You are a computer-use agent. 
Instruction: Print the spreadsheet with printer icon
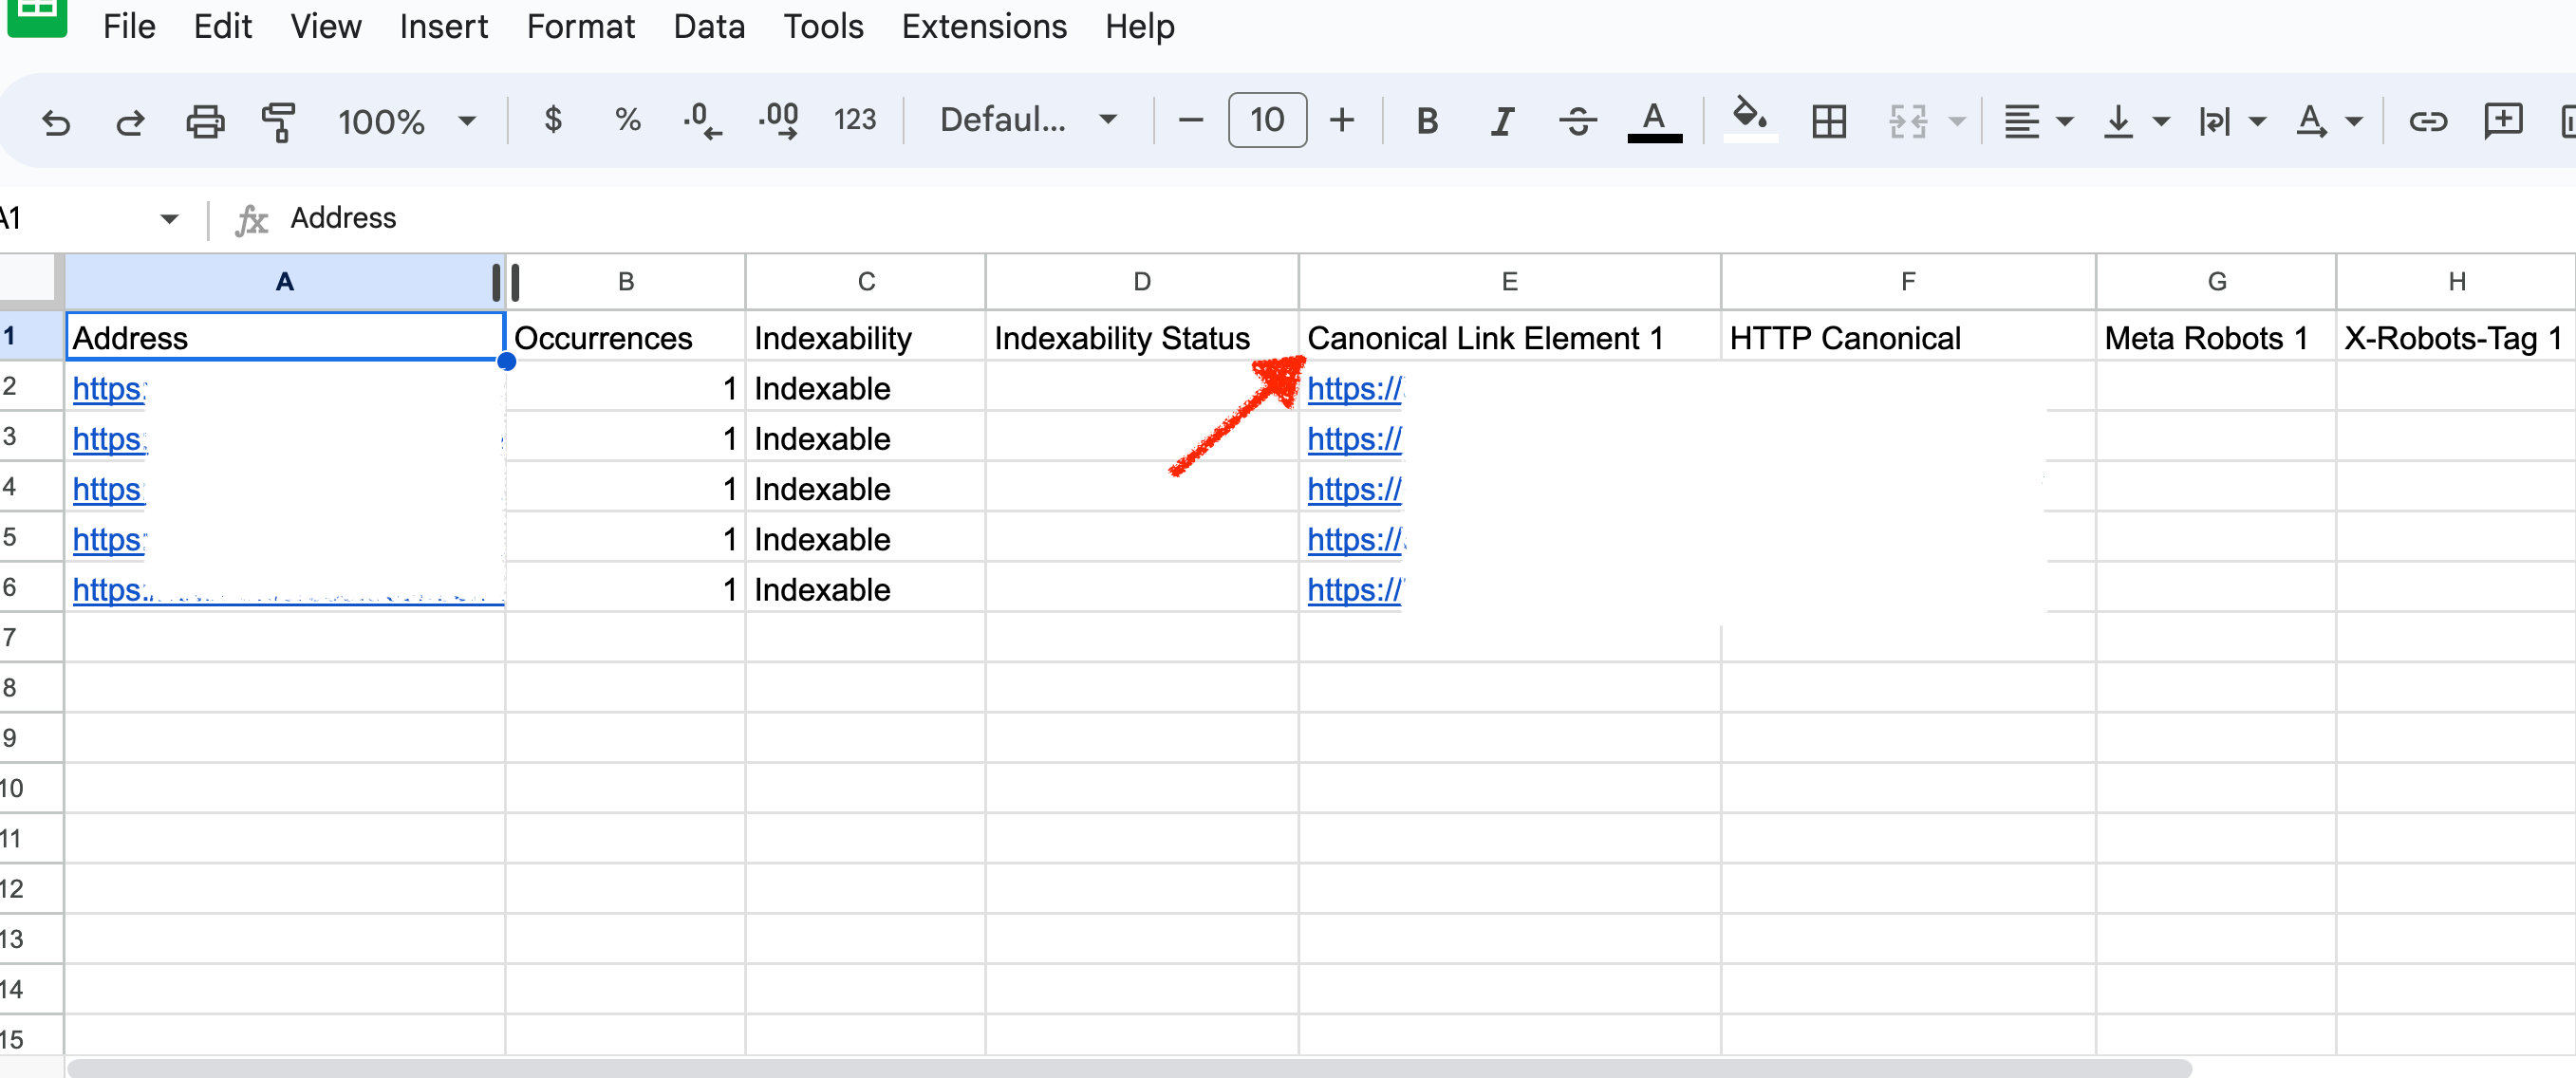[x=205, y=121]
